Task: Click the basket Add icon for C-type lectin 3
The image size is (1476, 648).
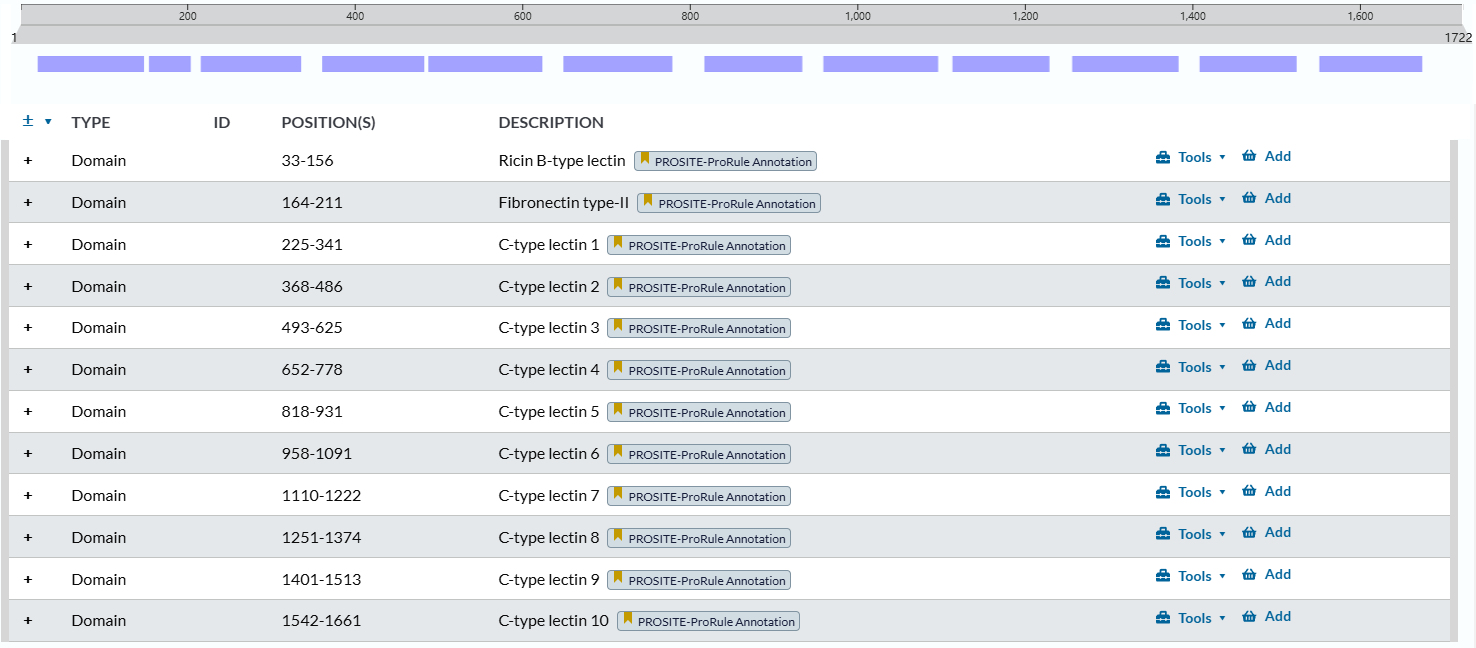Action: 1248,324
